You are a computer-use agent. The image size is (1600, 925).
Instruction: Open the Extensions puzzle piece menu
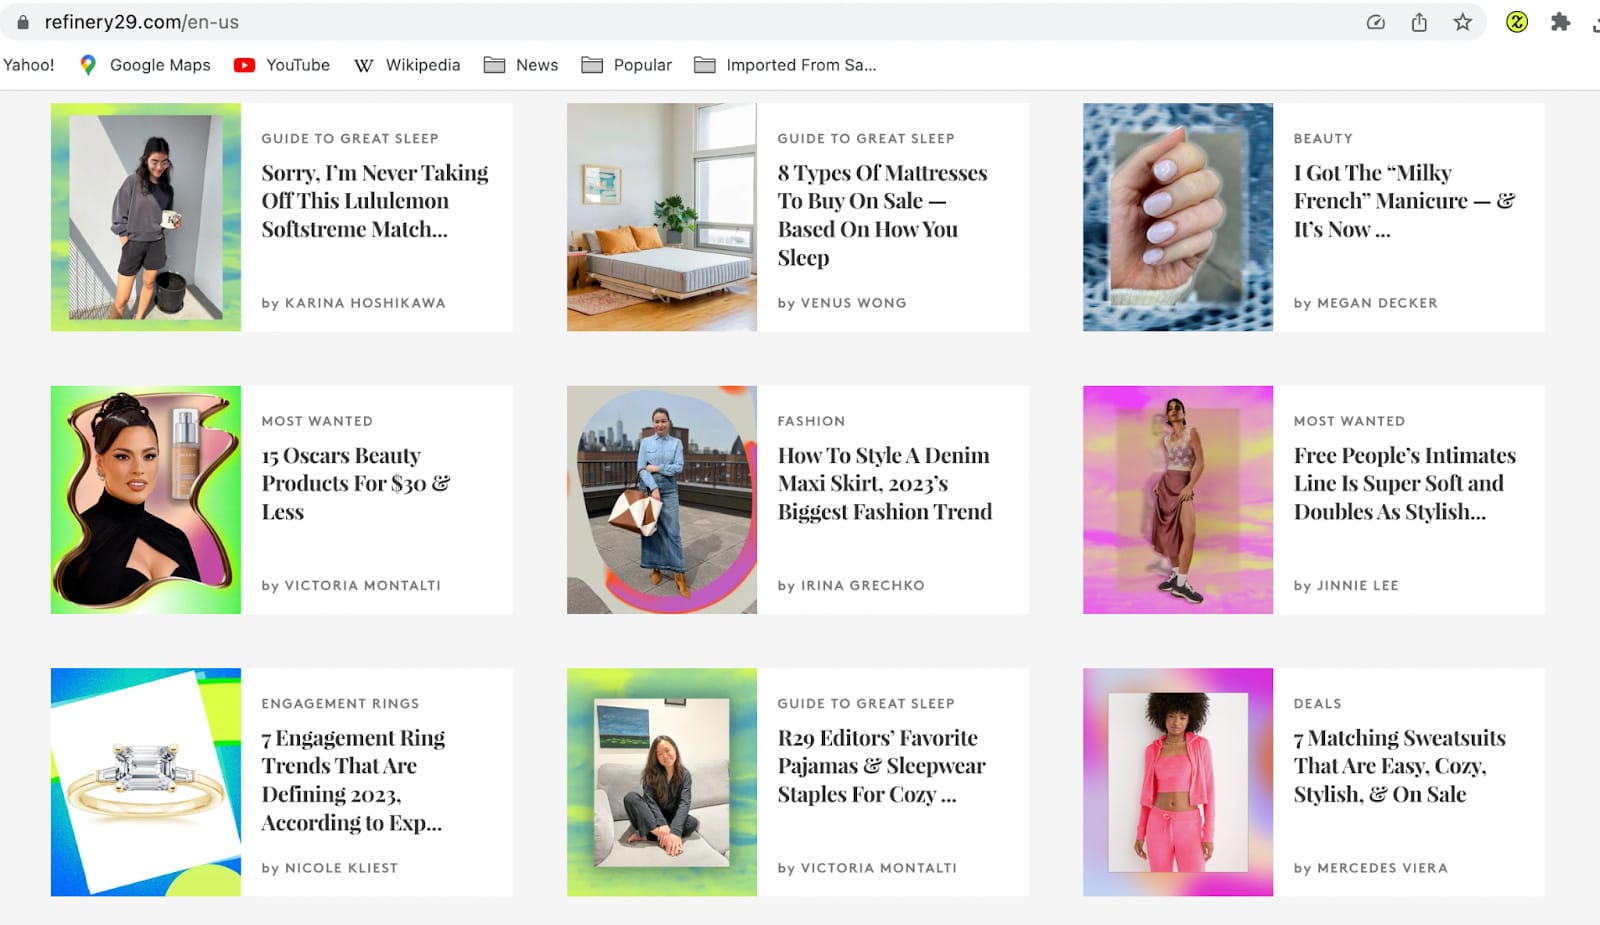(1560, 22)
